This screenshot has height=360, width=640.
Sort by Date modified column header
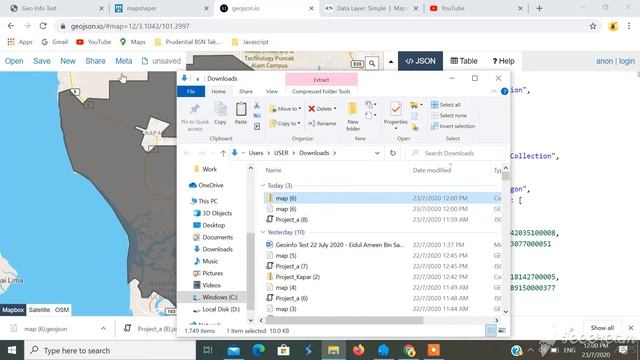[x=431, y=170]
